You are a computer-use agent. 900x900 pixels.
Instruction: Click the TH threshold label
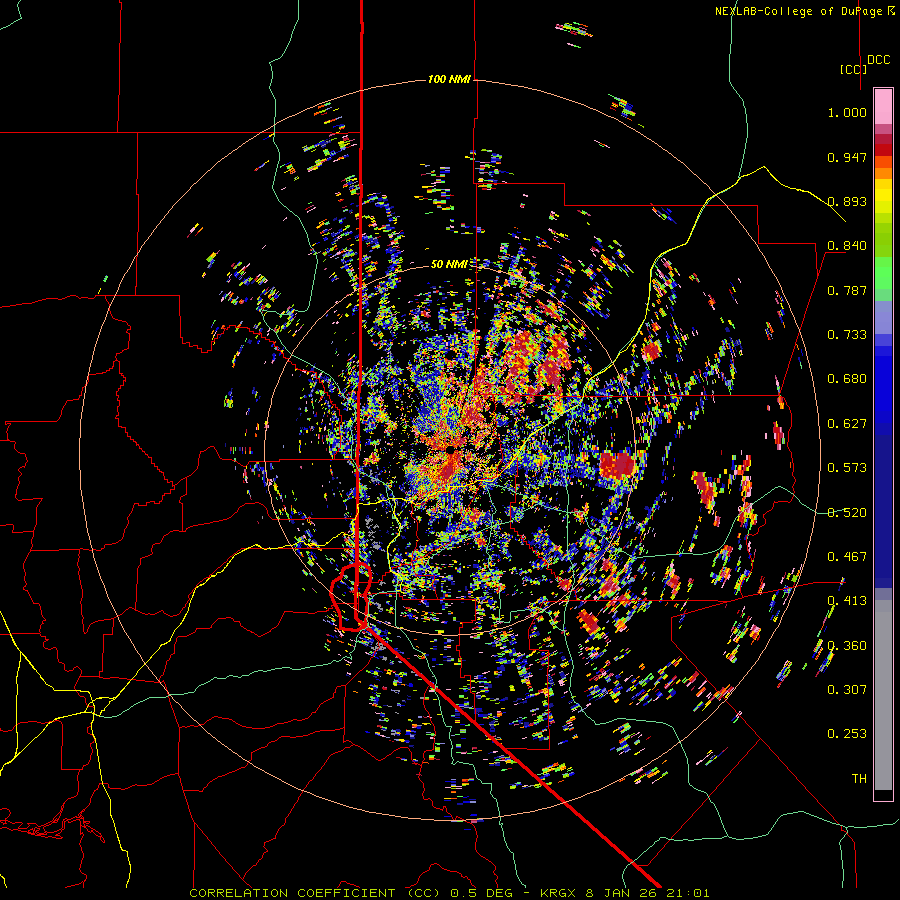859,779
